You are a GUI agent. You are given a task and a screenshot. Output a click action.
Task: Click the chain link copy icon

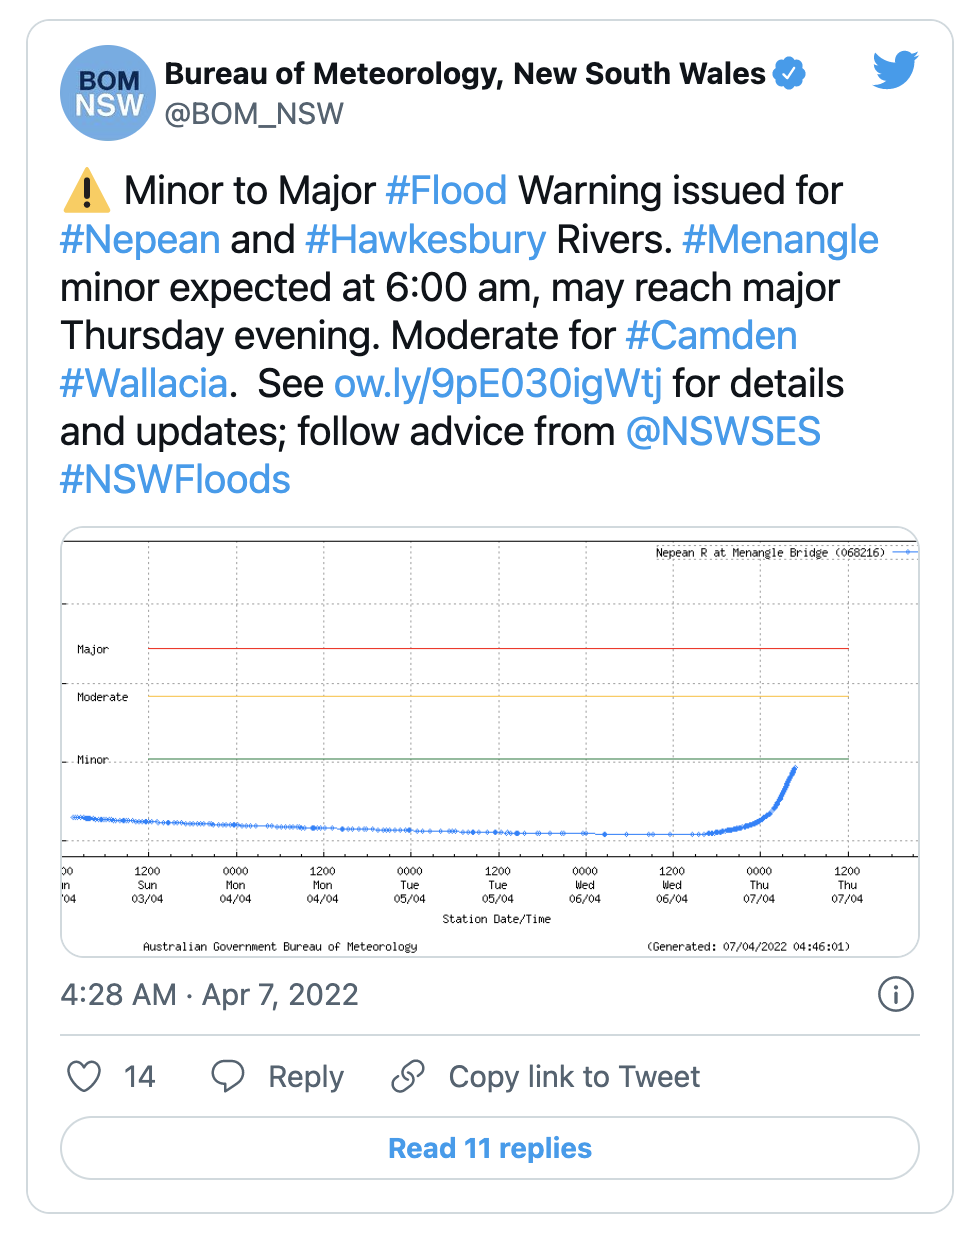tap(408, 1077)
